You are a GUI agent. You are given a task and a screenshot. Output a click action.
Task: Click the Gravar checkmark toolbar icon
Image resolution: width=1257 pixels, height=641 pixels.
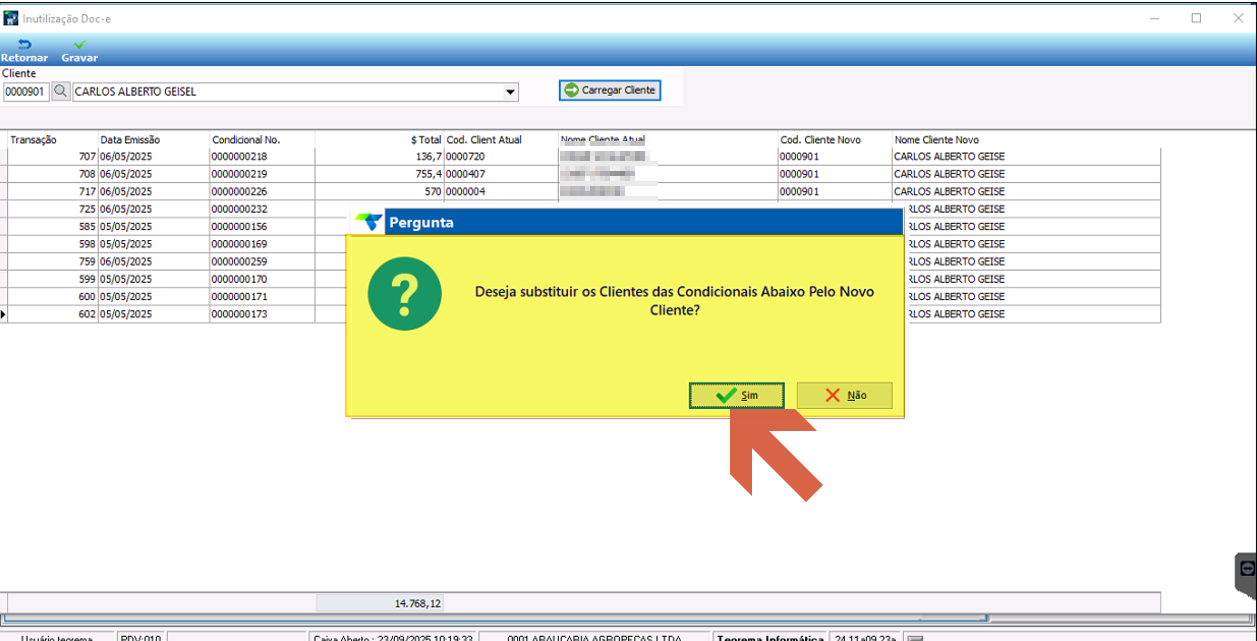80,44
